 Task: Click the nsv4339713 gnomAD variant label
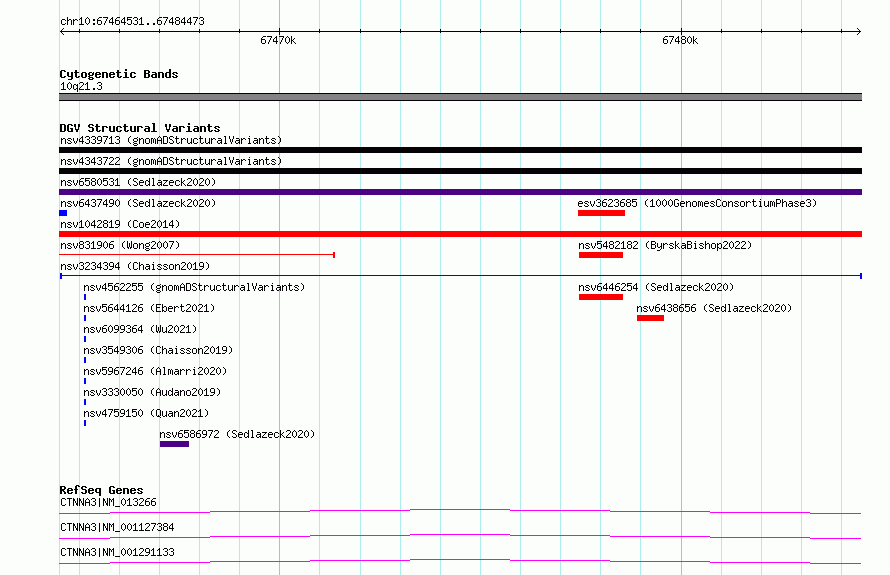click(x=171, y=140)
